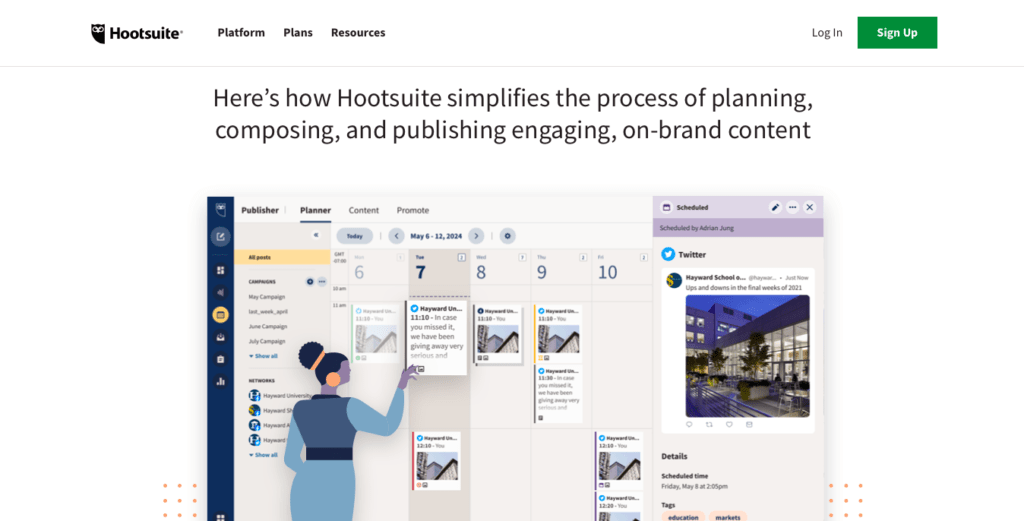The image size is (1024, 521).
Task: Add a new campaign with plus icon
Action: 310,281
